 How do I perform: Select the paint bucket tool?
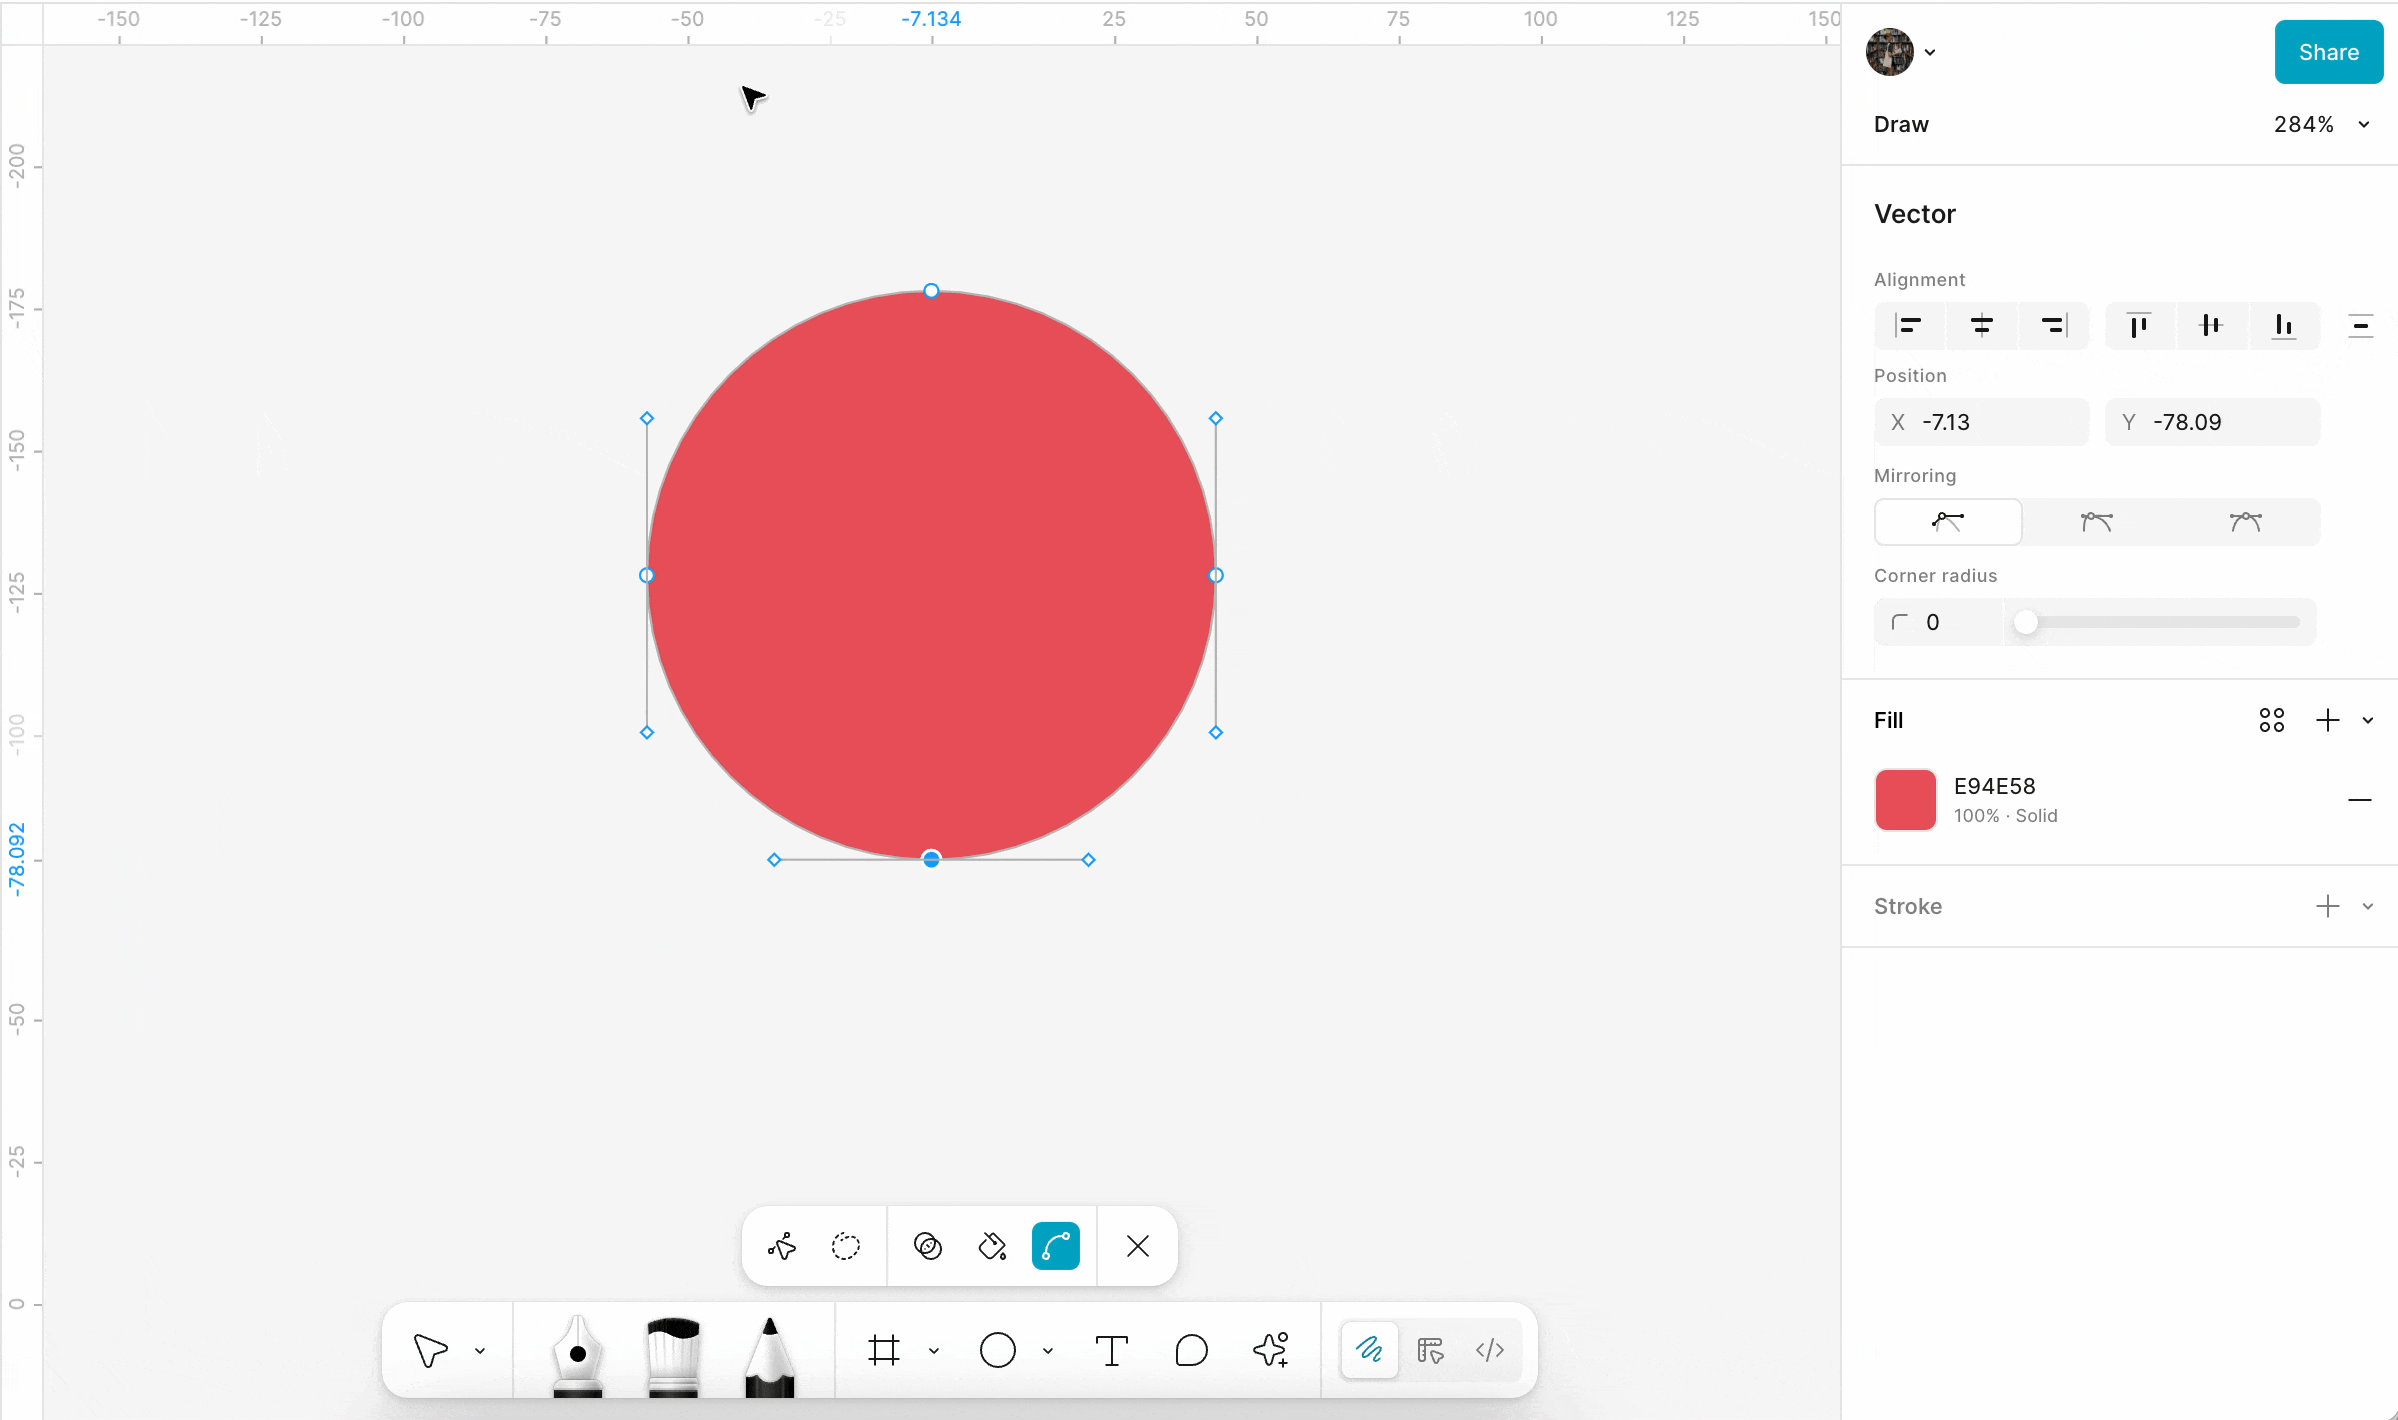(992, 1246)
